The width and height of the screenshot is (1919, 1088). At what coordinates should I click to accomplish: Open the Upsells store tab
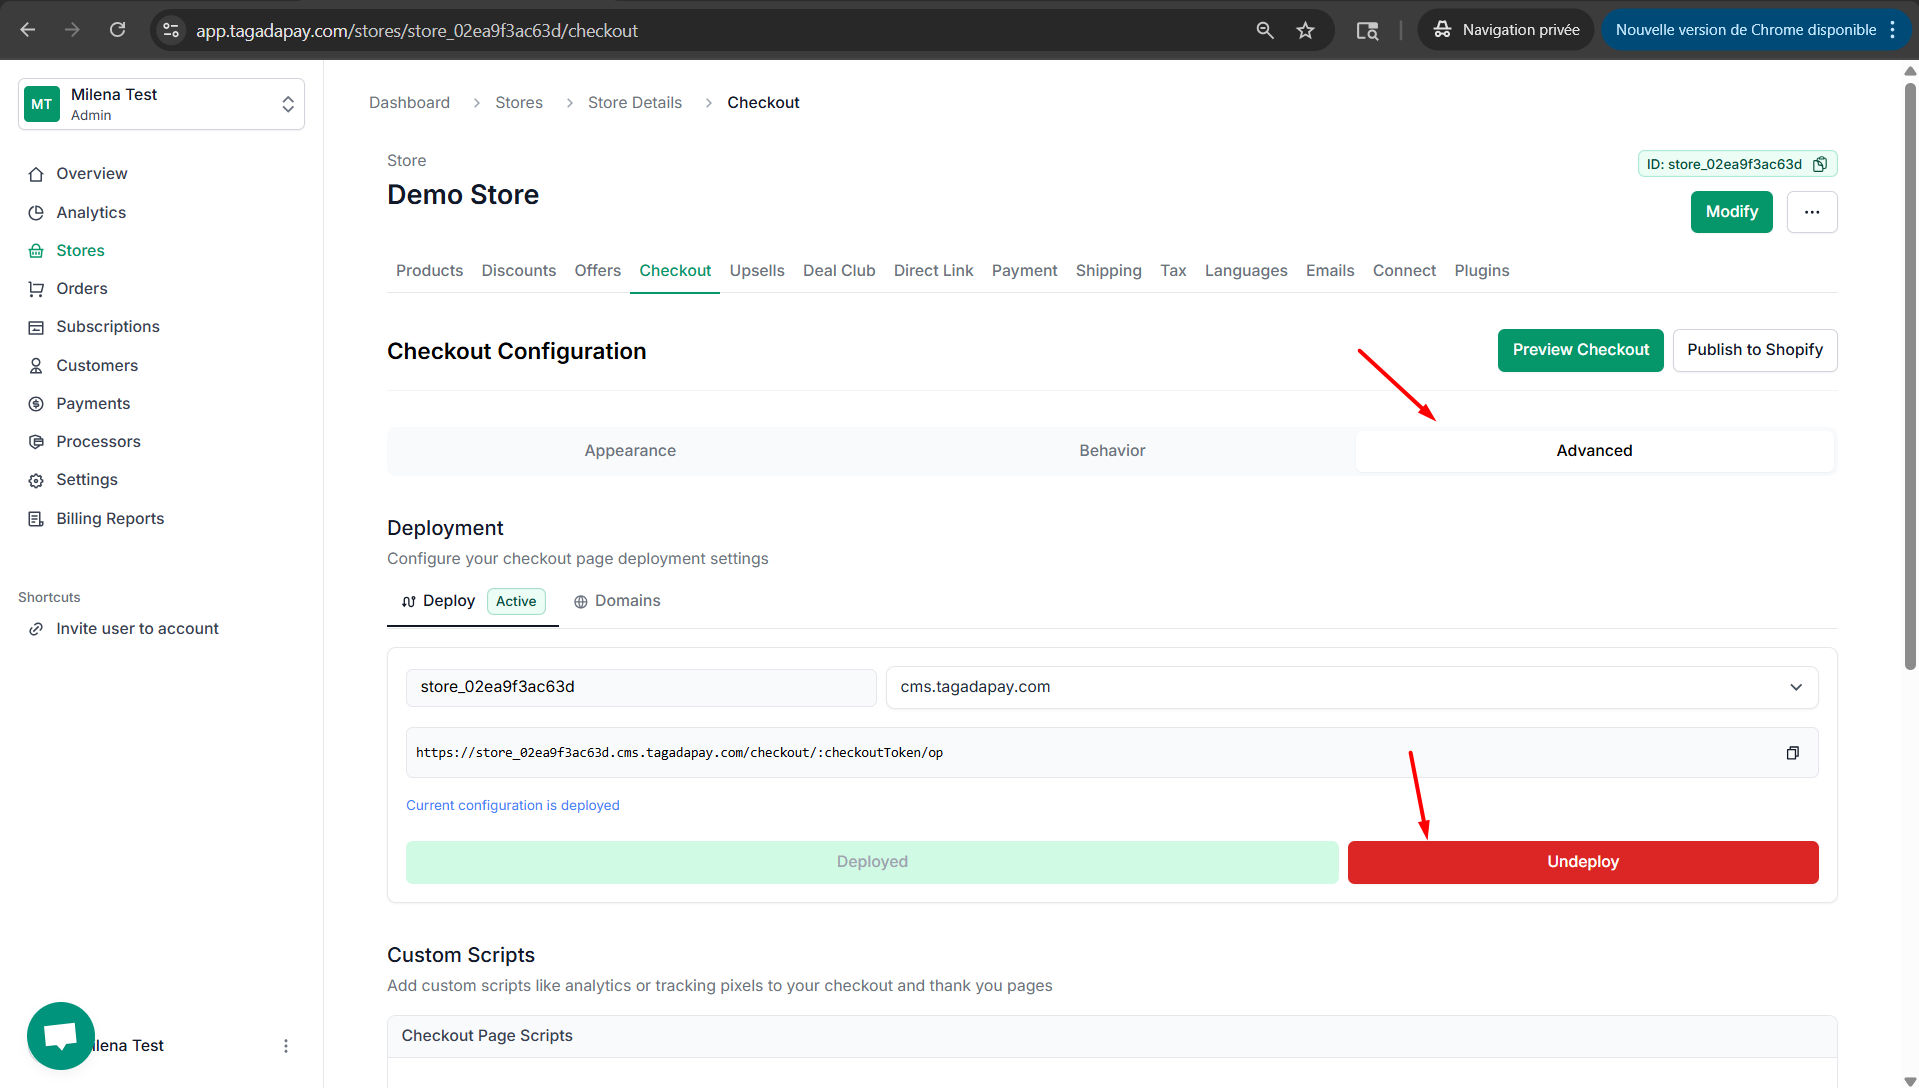point(756,271)
